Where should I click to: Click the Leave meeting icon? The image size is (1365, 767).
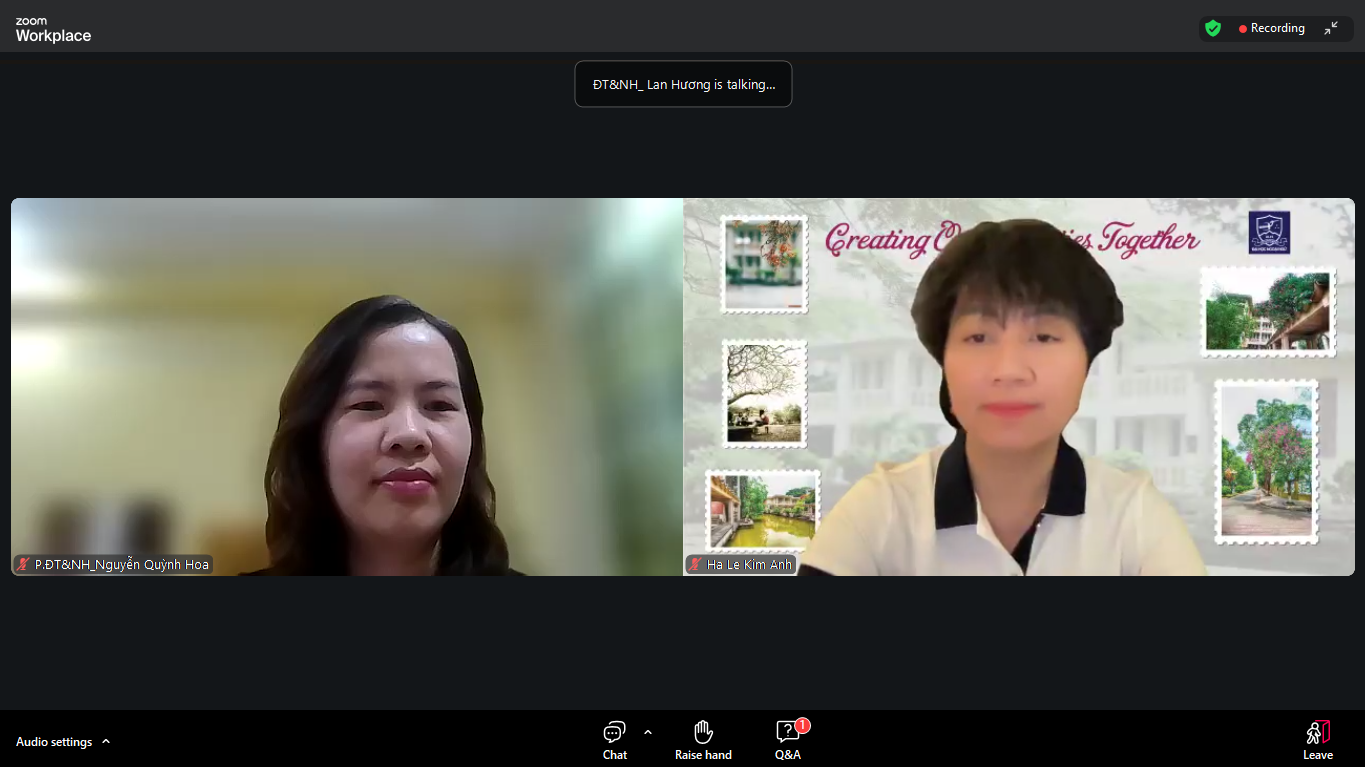1318,732
